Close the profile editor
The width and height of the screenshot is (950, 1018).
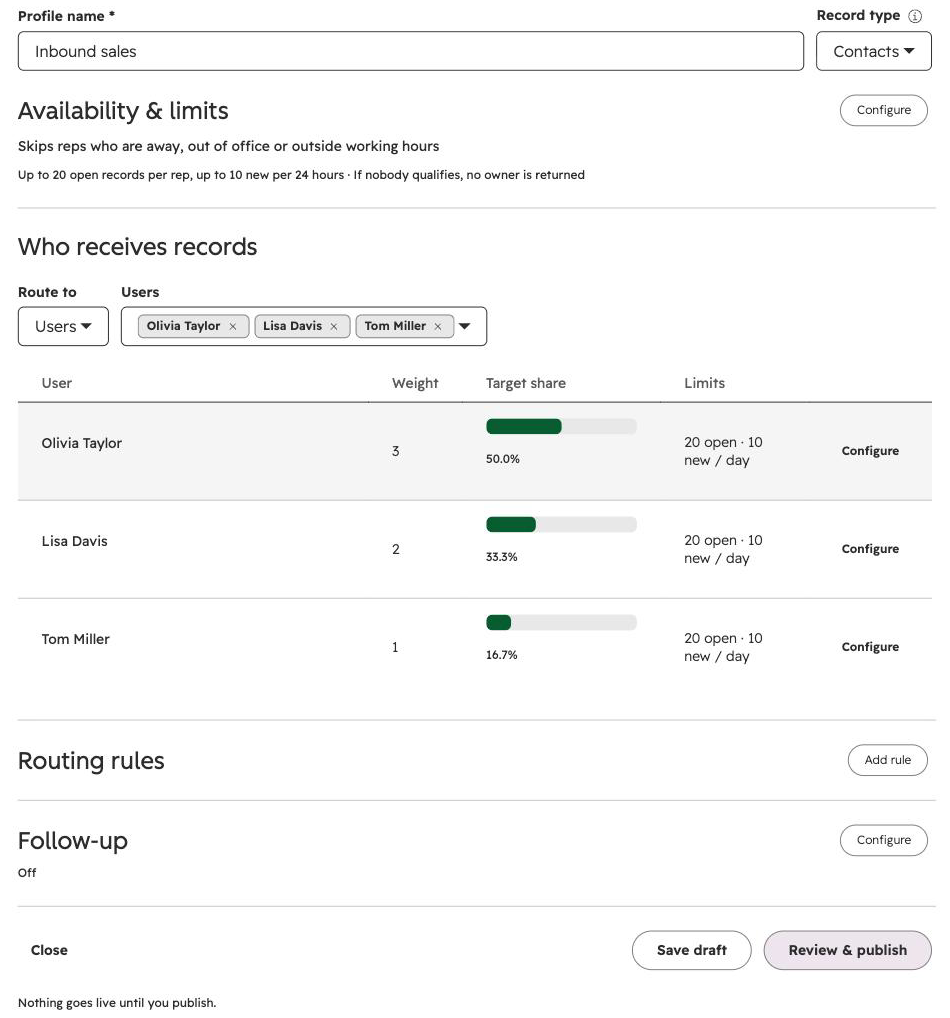tap(49, 950)
